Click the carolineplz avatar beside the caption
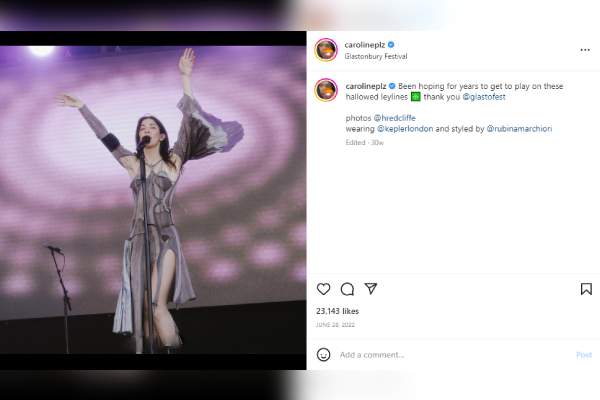Screen dimensions: 600x400 pyautogui.click(x=326, y=90)
